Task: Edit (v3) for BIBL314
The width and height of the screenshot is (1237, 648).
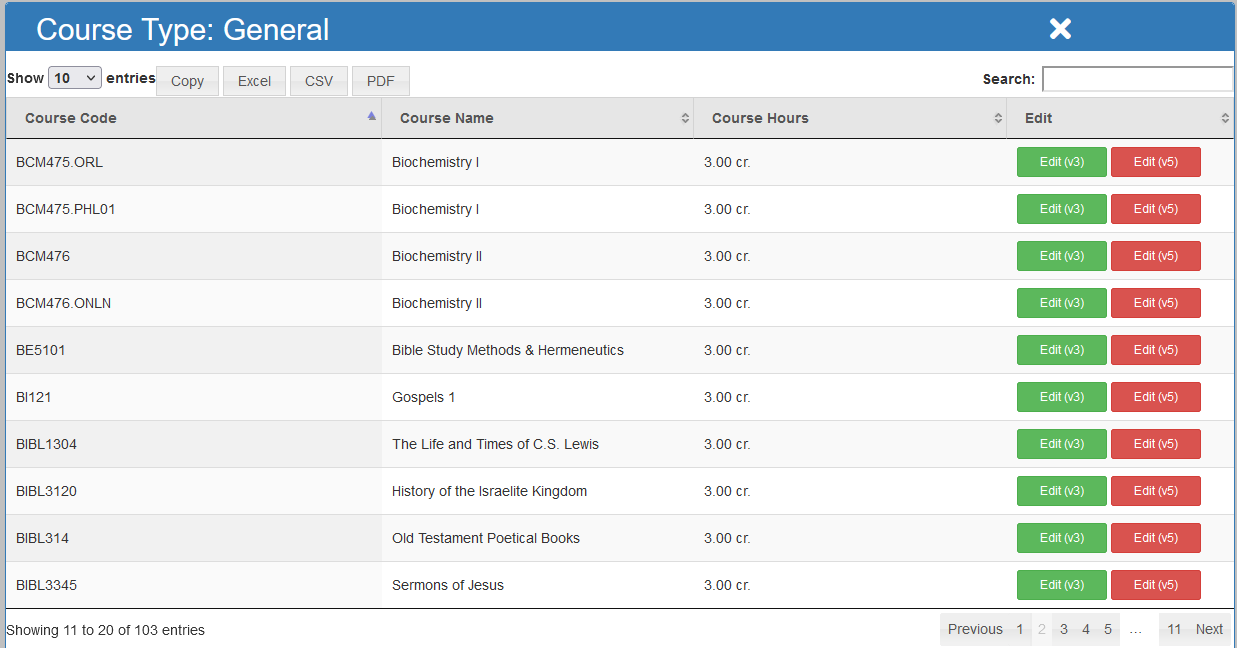Action: [1062, 538]
